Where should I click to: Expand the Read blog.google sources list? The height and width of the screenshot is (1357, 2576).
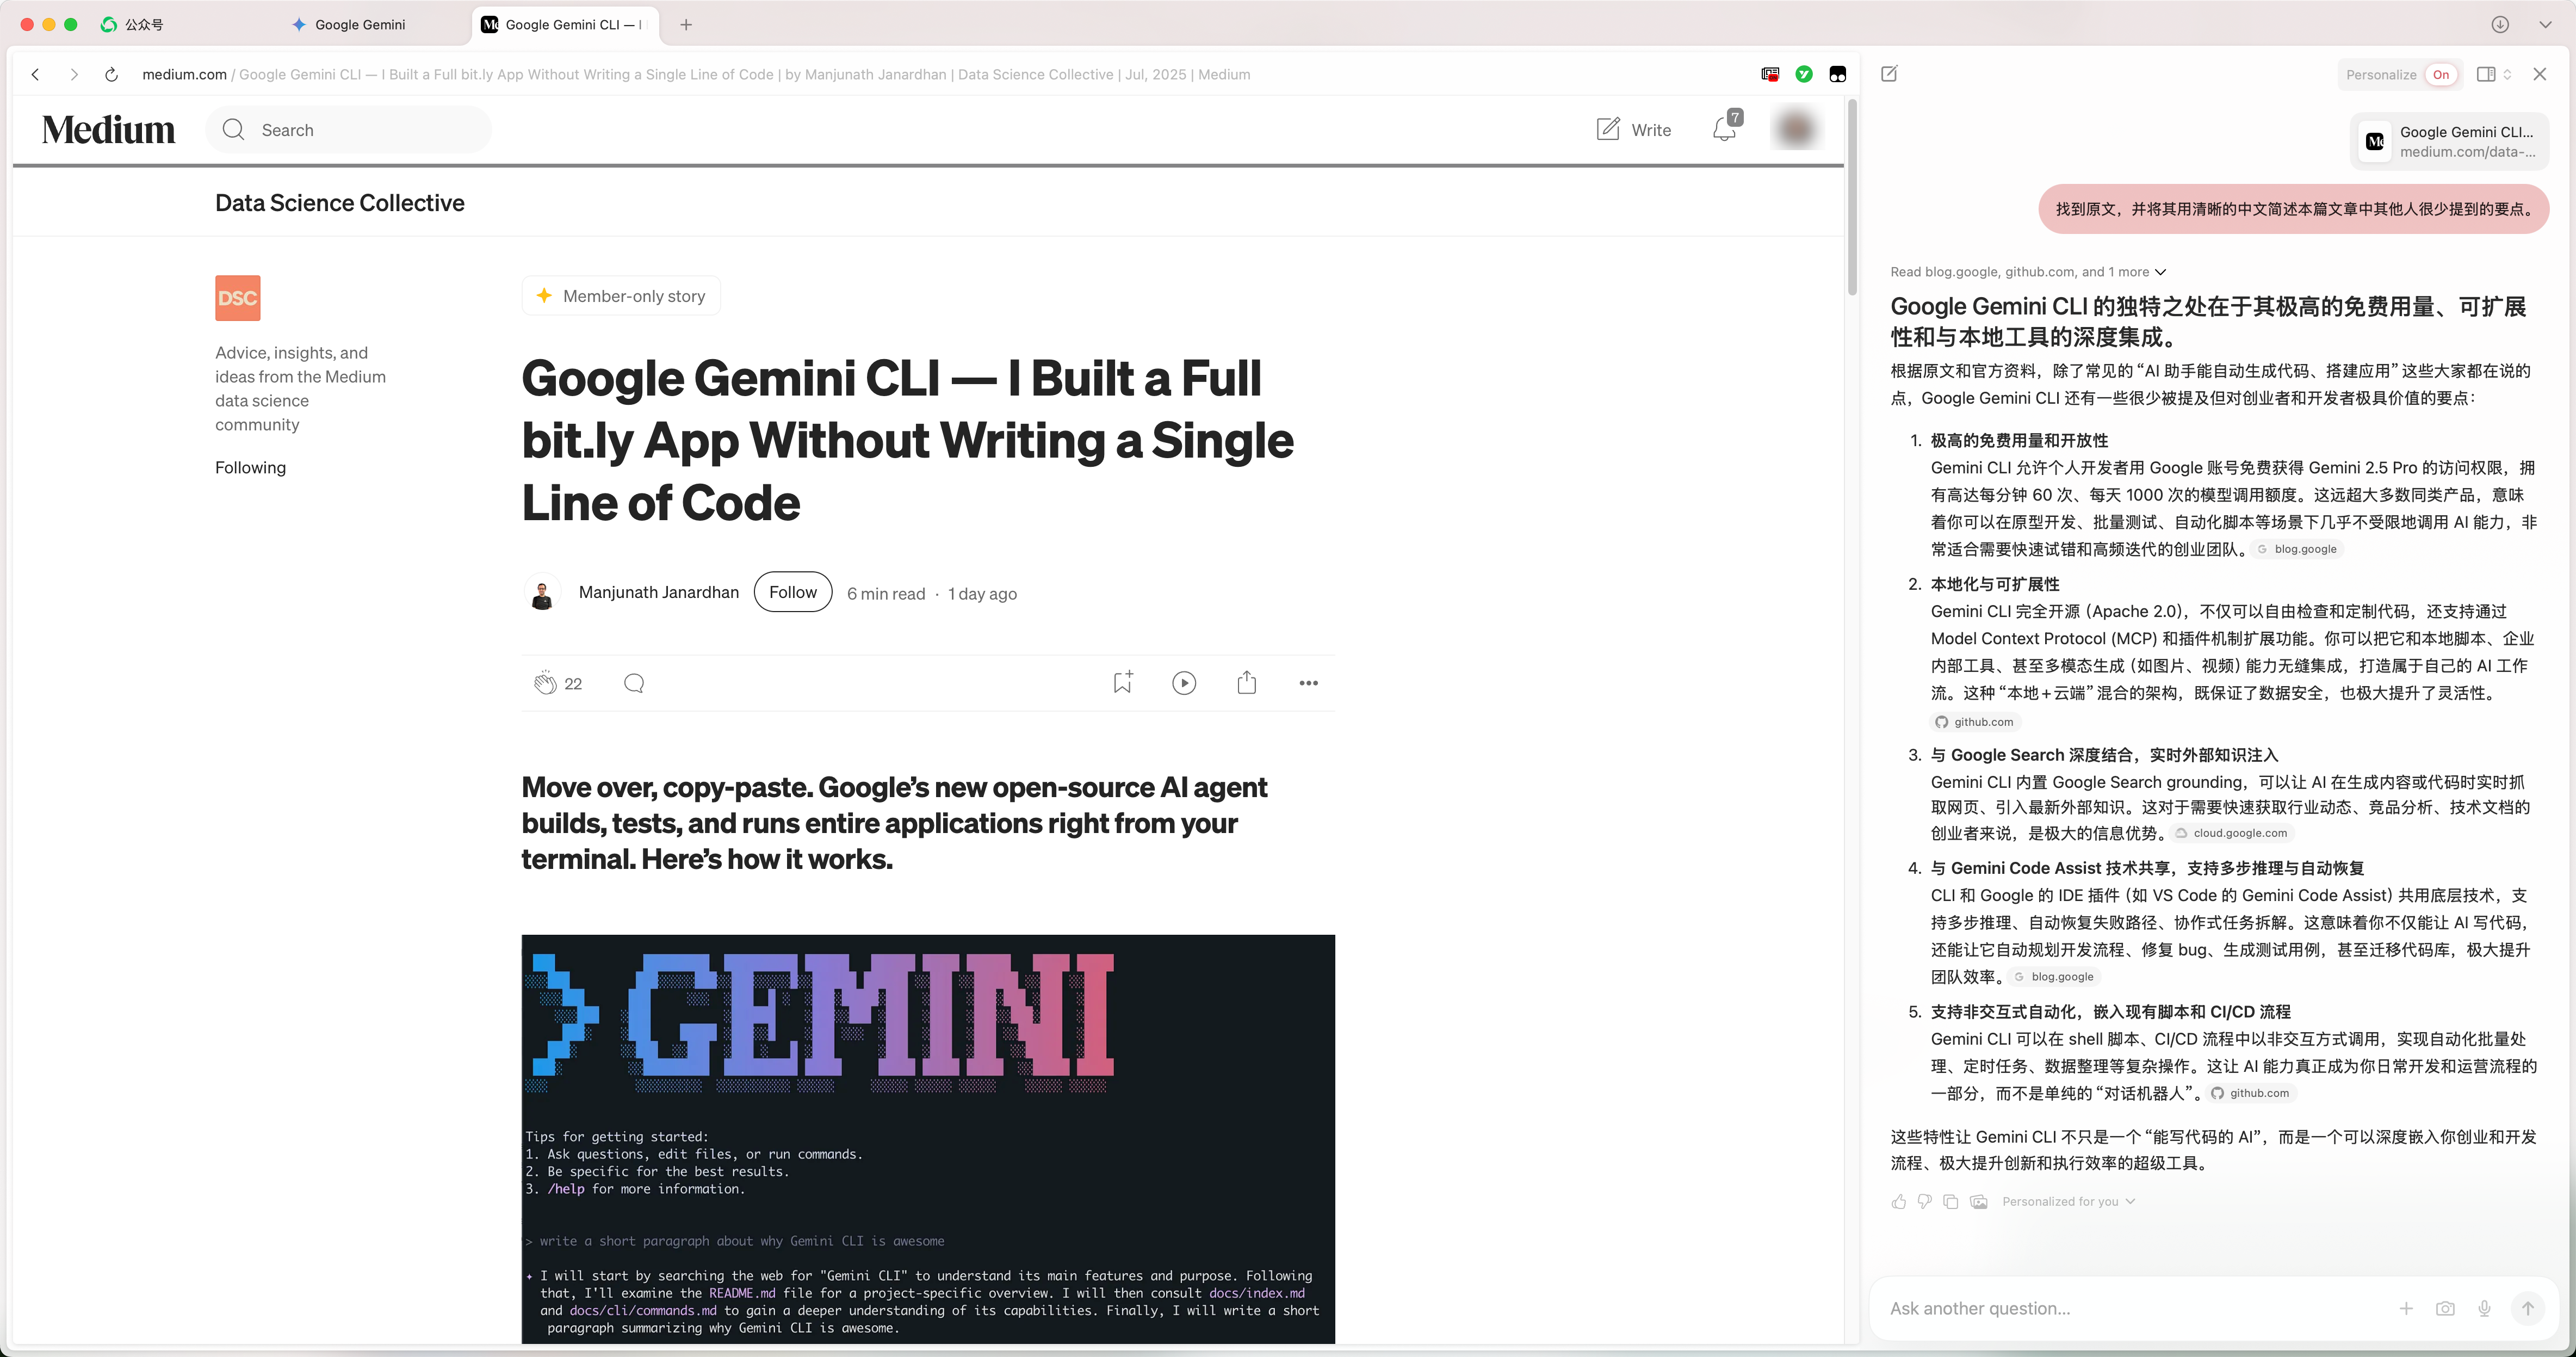(x=2028, y=272)
